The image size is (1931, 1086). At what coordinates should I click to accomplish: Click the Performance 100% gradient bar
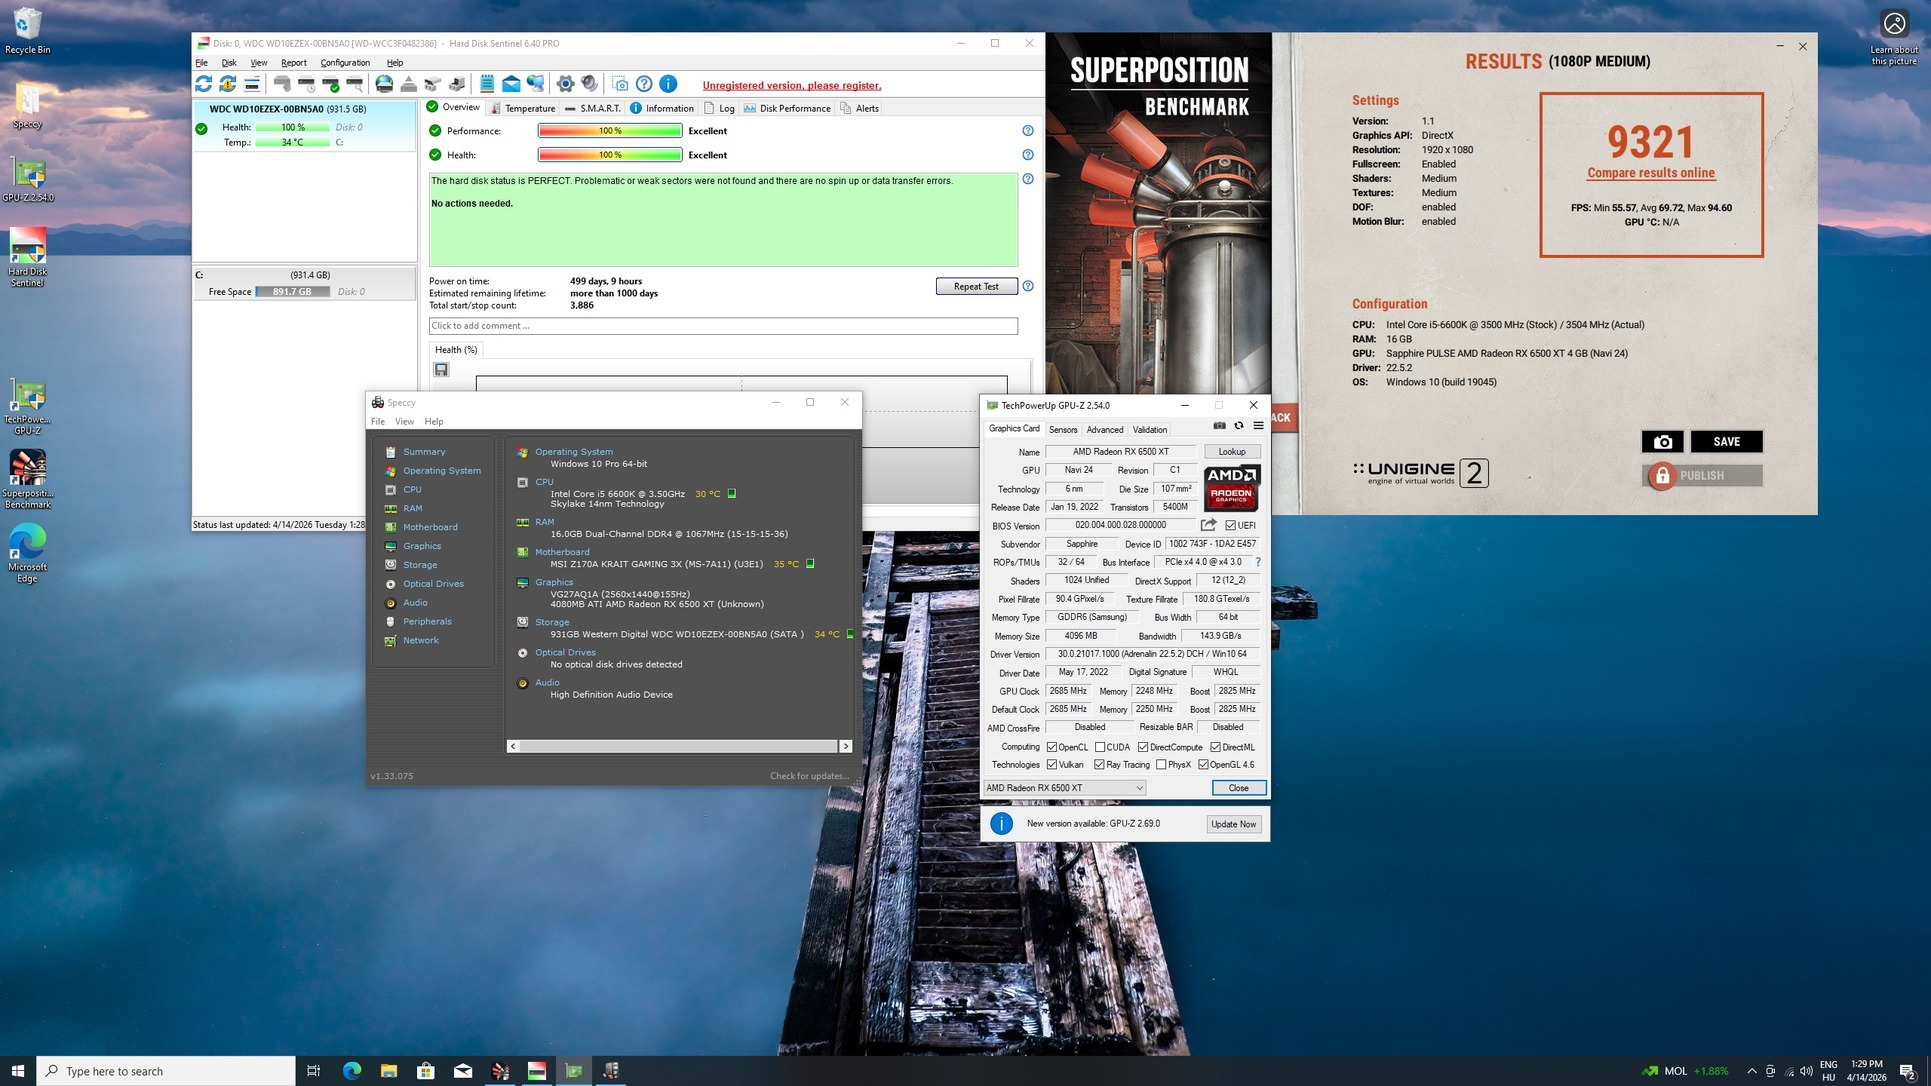tap(609, 131)
